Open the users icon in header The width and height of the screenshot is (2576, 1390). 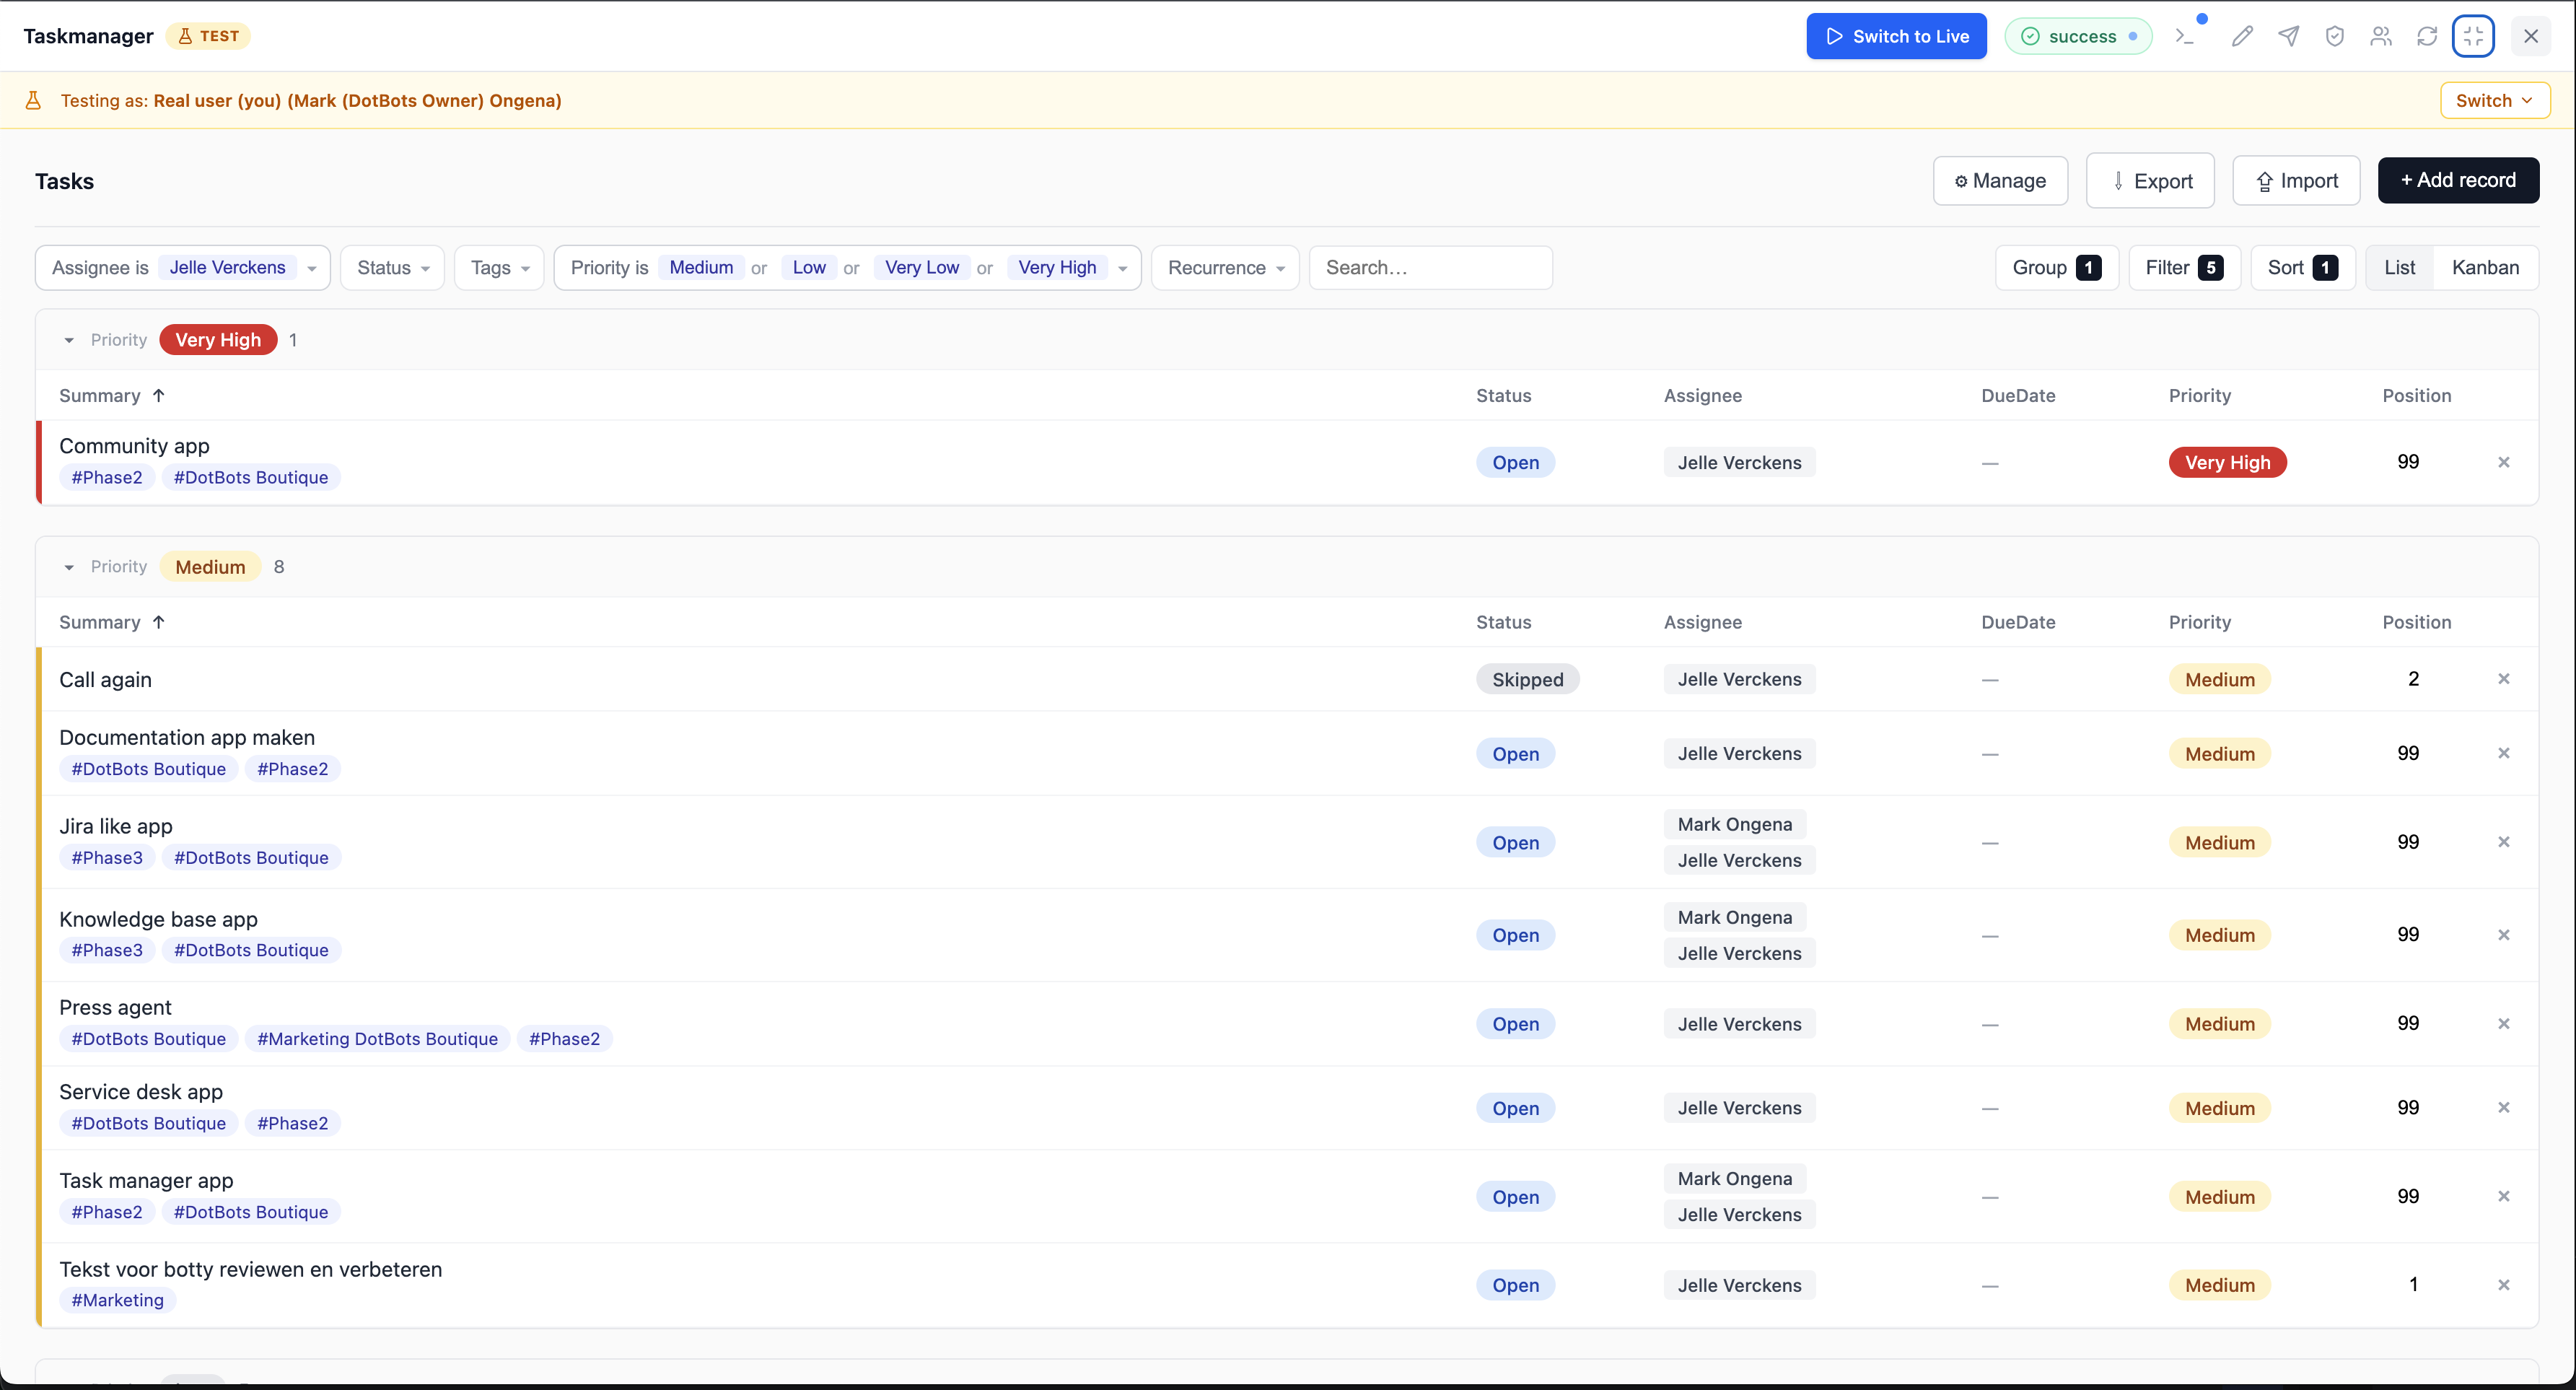(x=2381, y=36)
